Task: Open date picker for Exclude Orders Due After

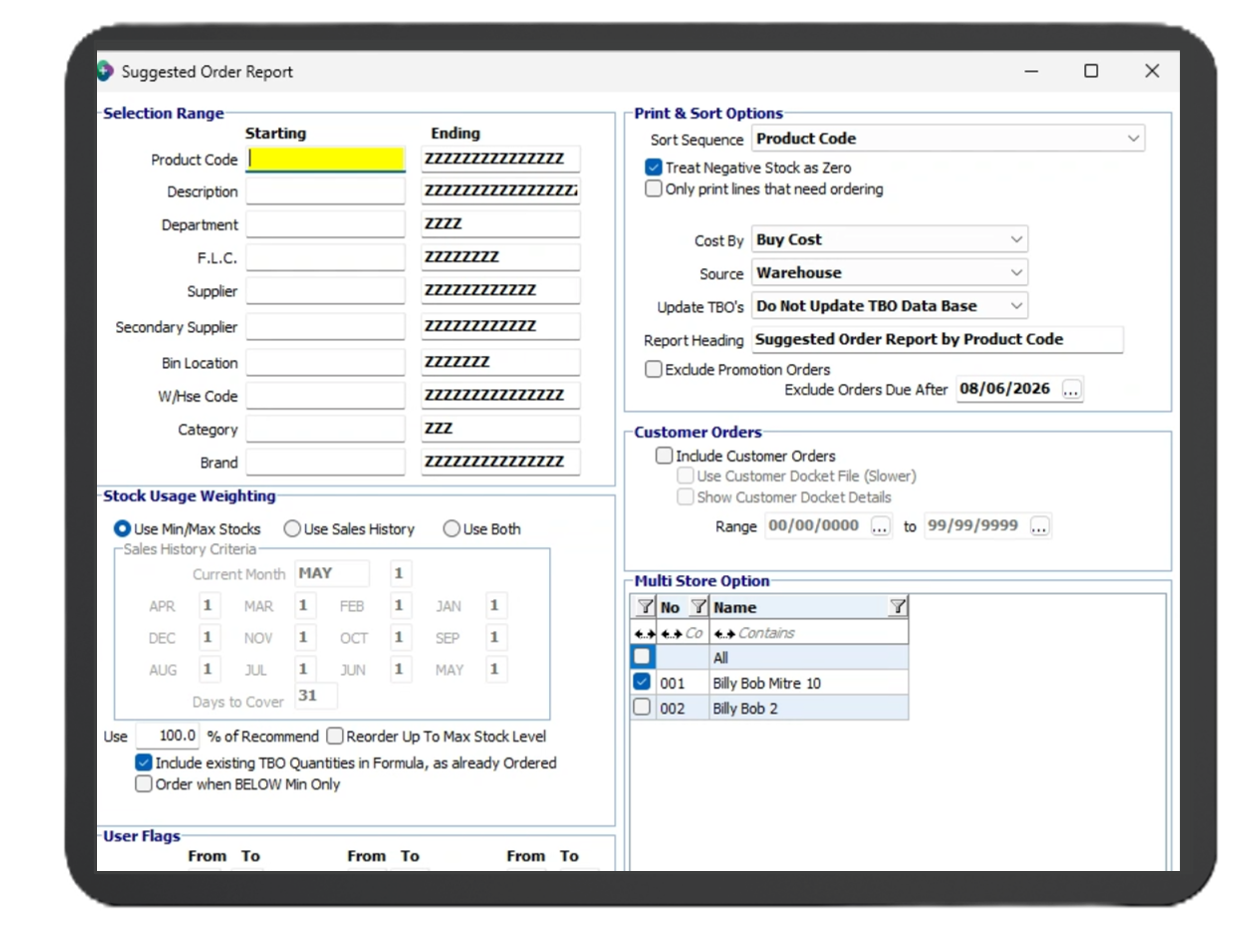Action: click(x=1072, y=390)
